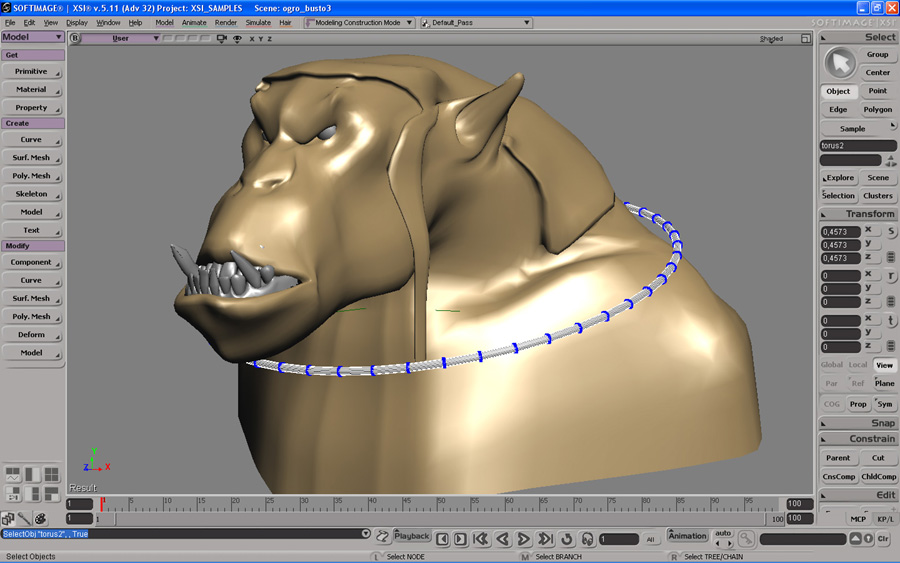Screen dimensions: 900x563
Task: Click the eye icon in viewport header
Action: [237, 39]
